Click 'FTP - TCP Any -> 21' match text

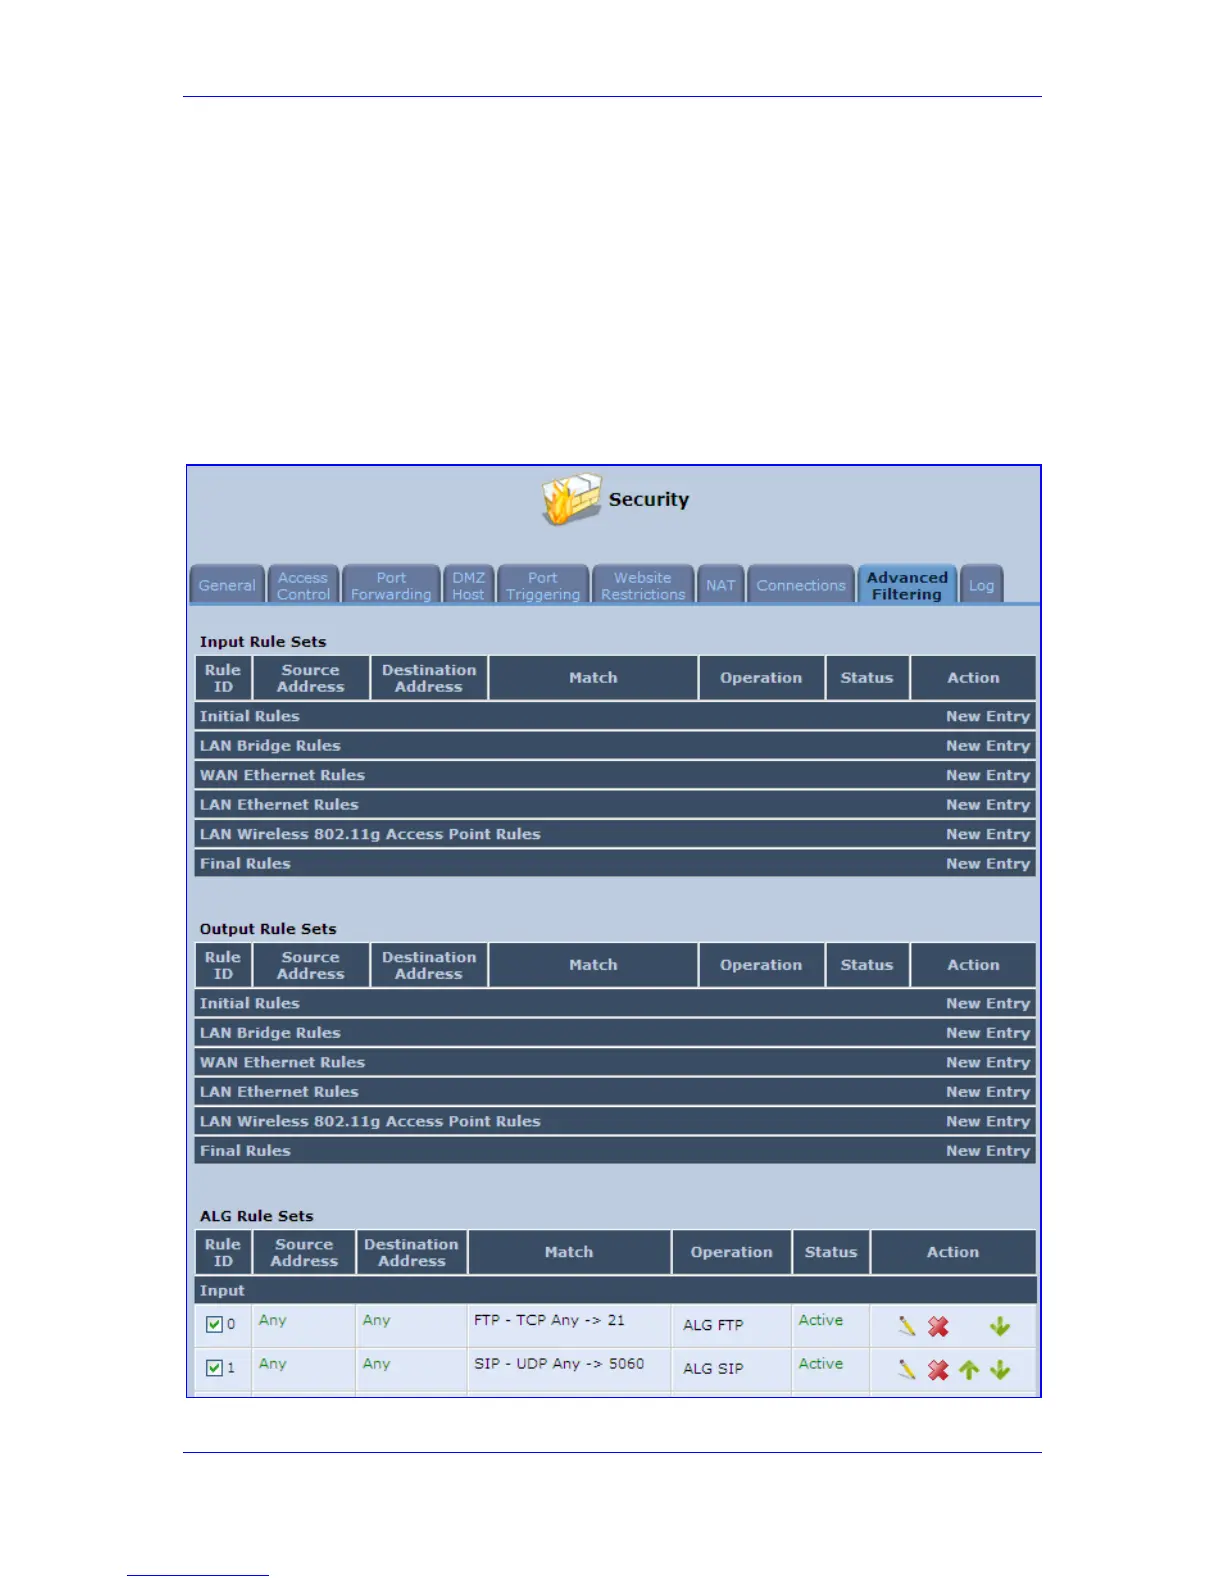(549, 1320)
